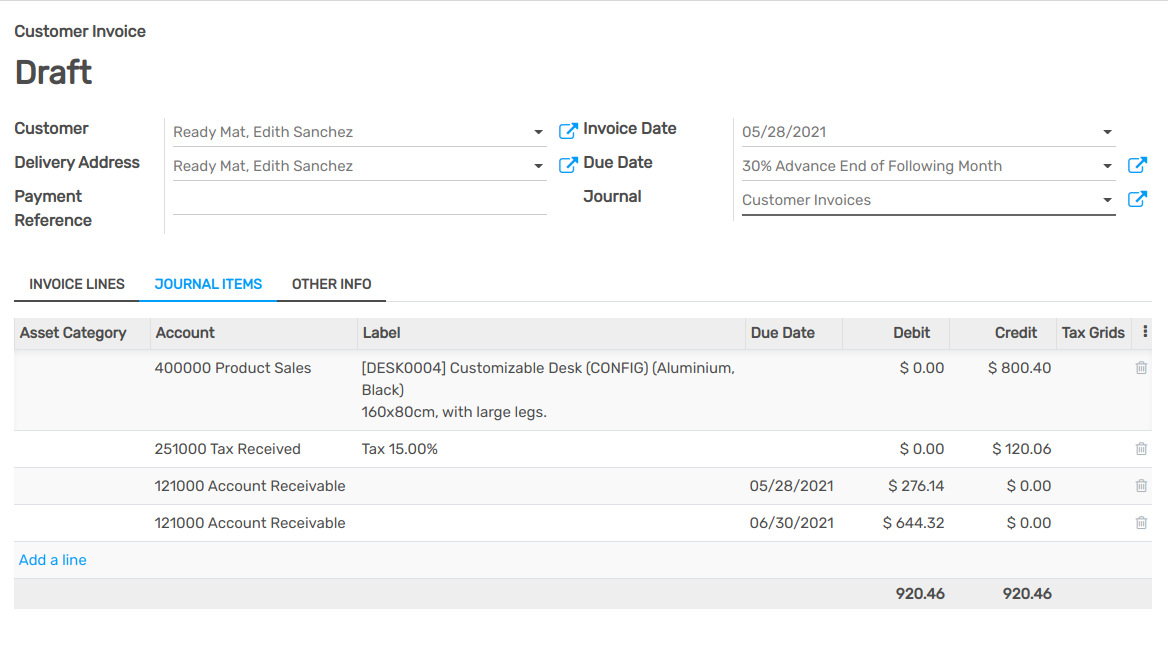The image size is (1168, 661).
Task: Sort by the Debit column header
Action: pos(911,333)
